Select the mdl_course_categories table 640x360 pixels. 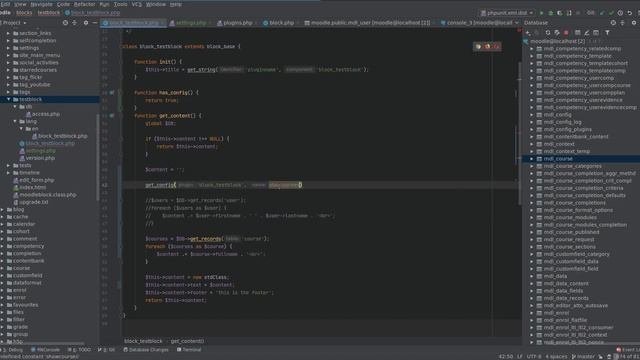572,166
